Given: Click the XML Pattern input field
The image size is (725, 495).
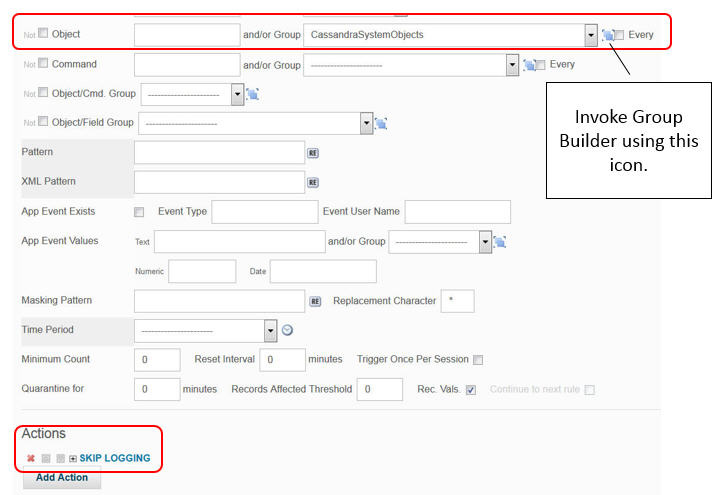Looking at the screenshot, I should (x=220, y=183).
